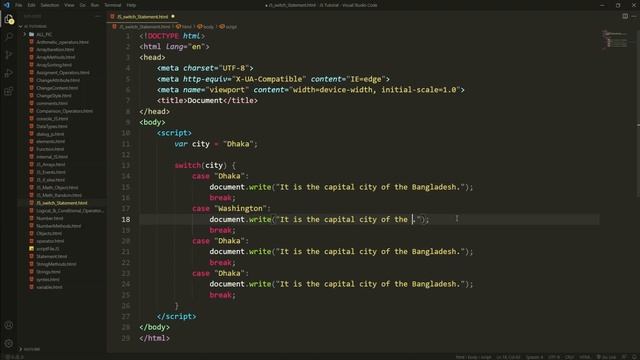Open Function.html in explorer

click(x=50, y=149)
